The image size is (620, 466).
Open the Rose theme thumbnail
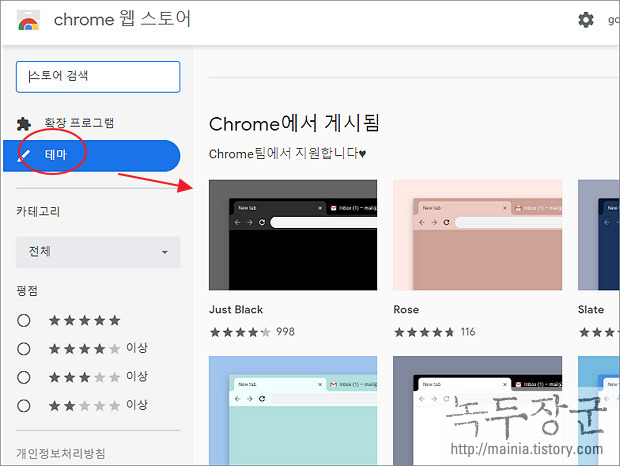[477, 235]
